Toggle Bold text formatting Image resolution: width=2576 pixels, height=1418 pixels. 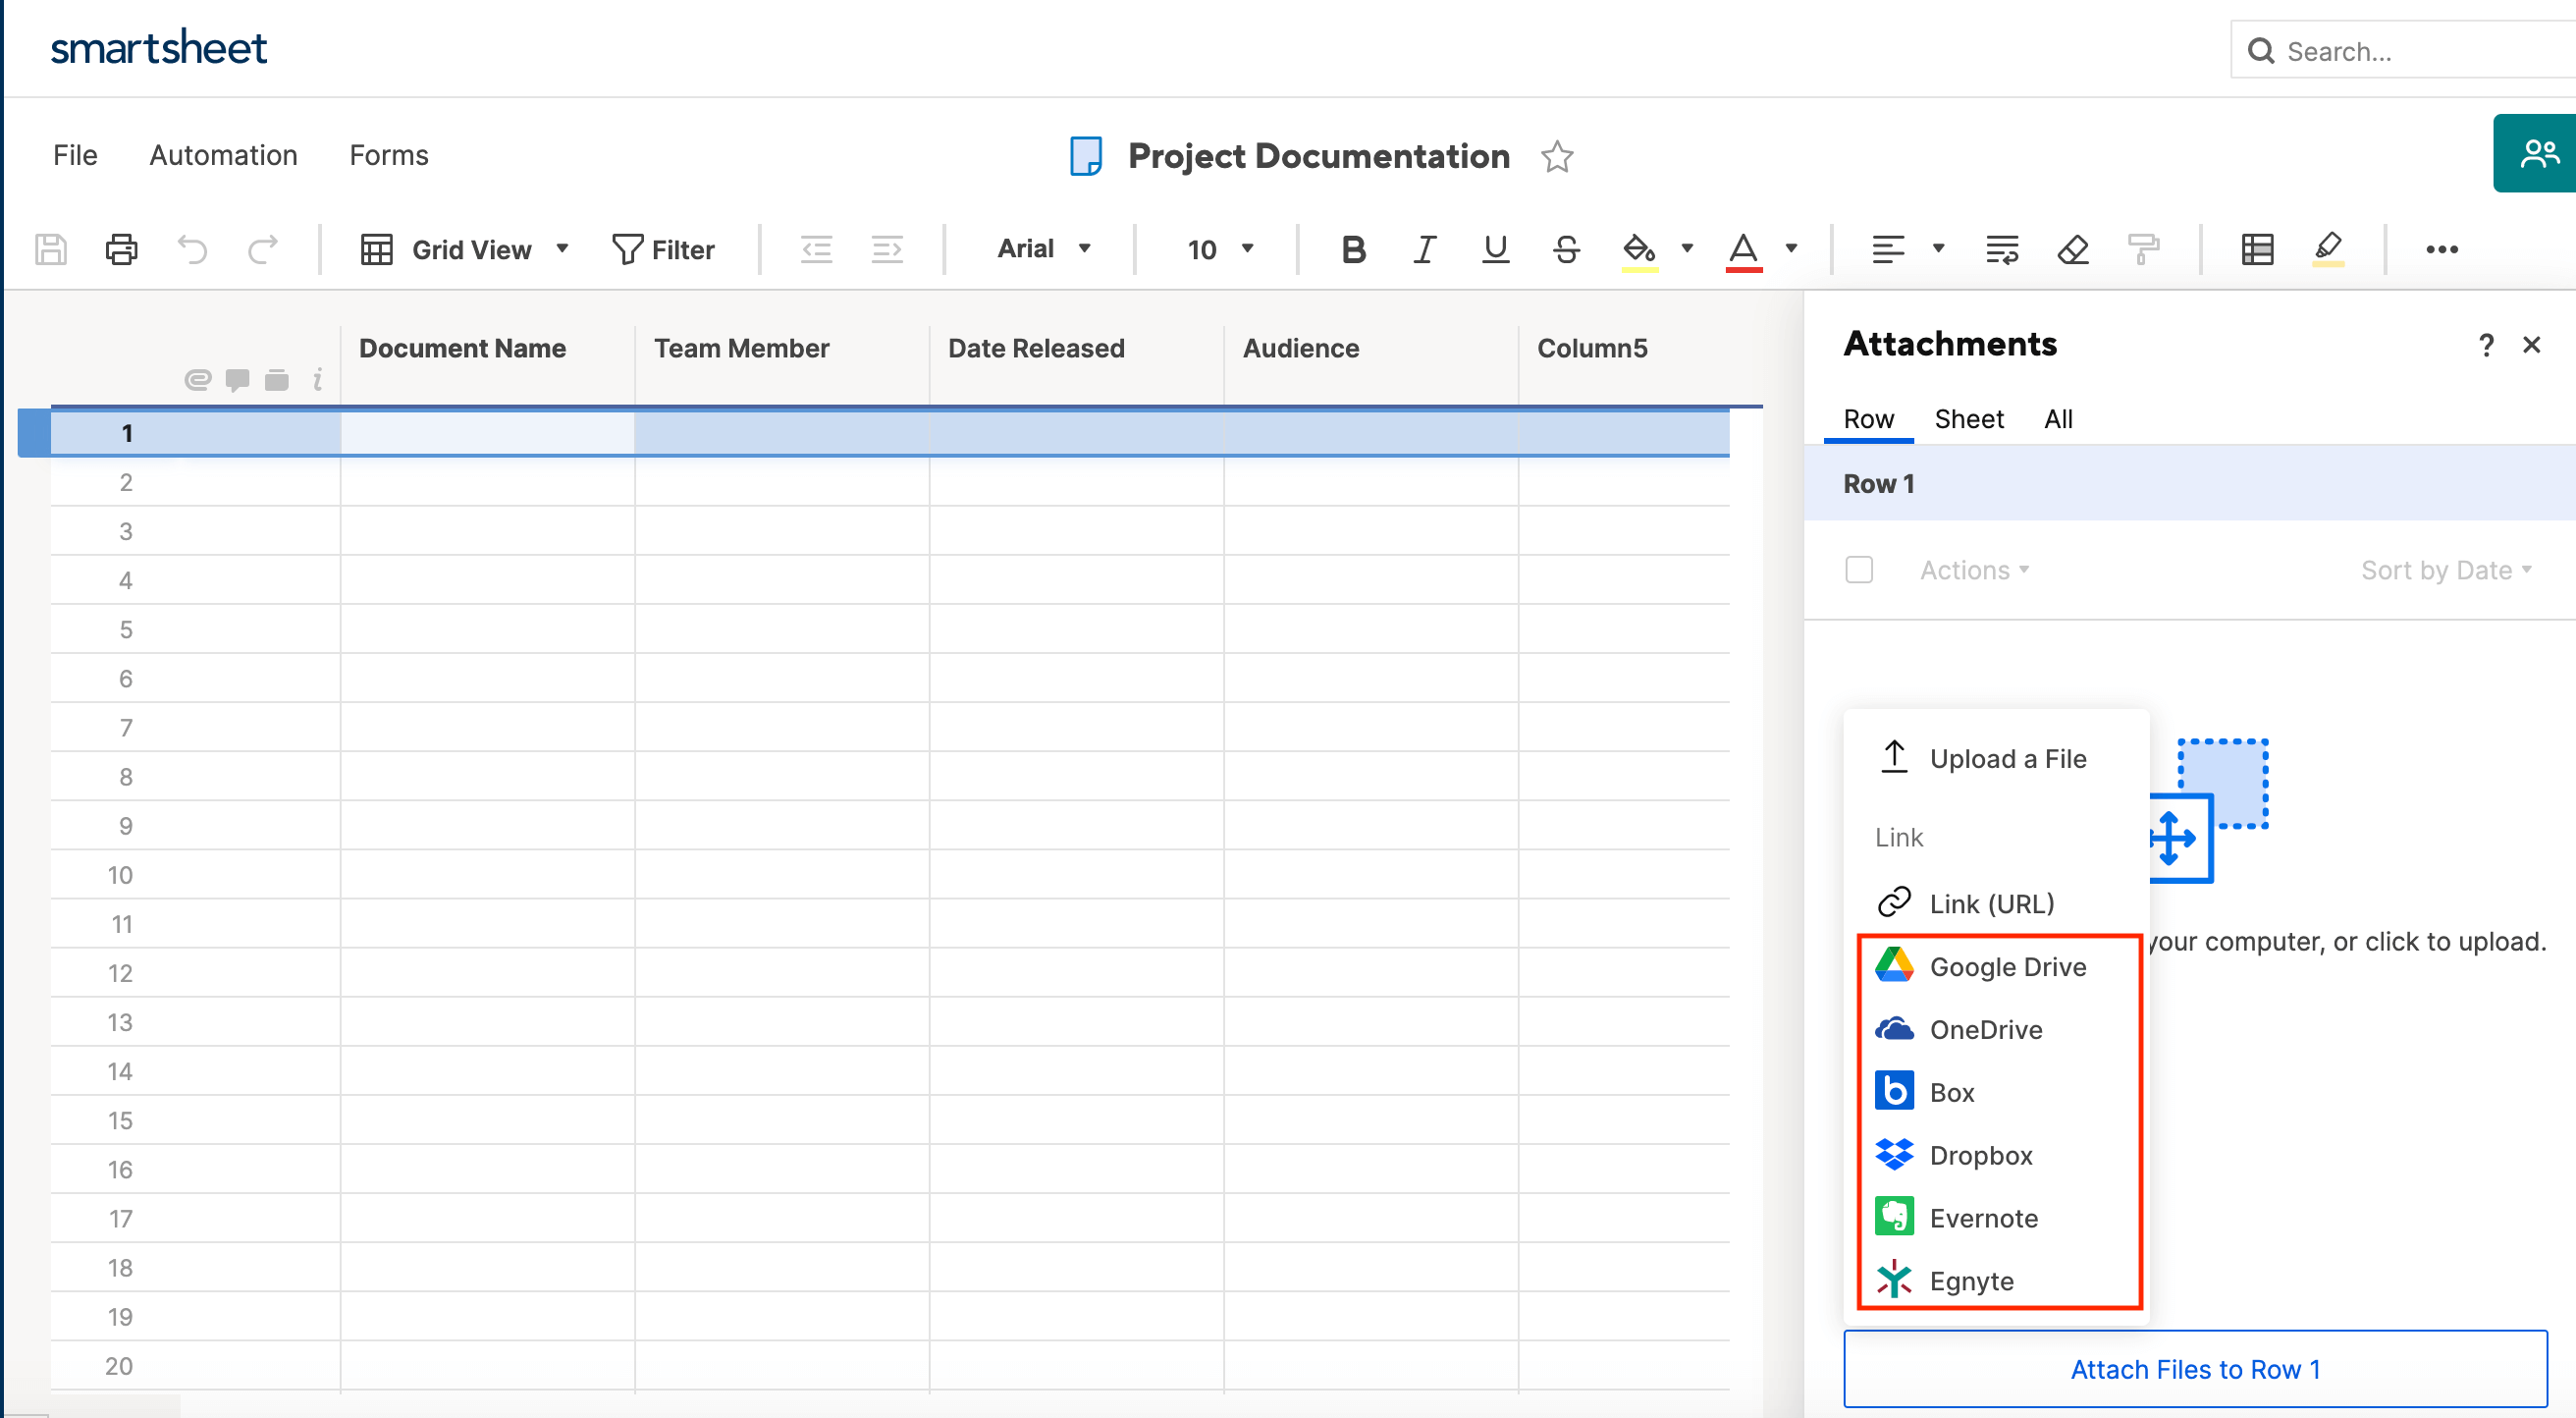tap(1353, 249)
